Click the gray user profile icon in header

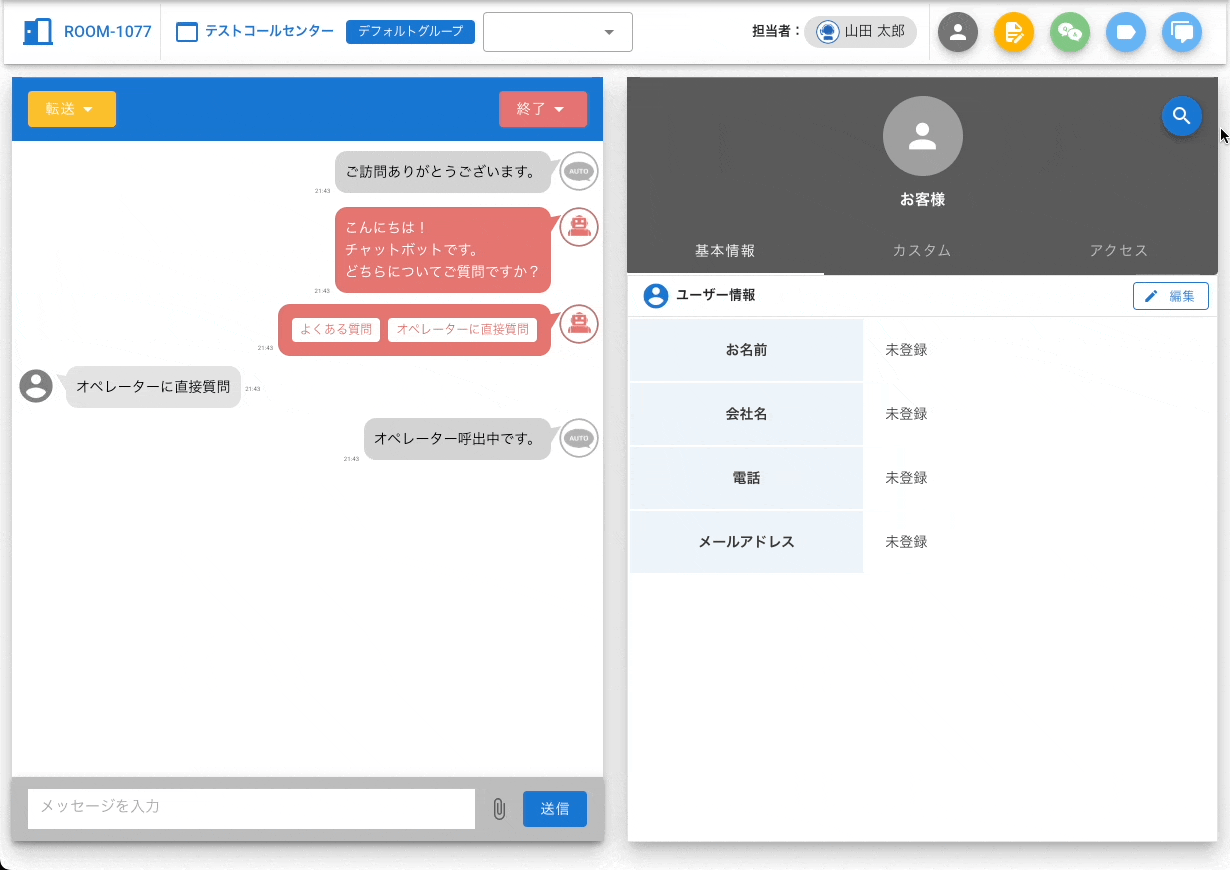(958, 32)
